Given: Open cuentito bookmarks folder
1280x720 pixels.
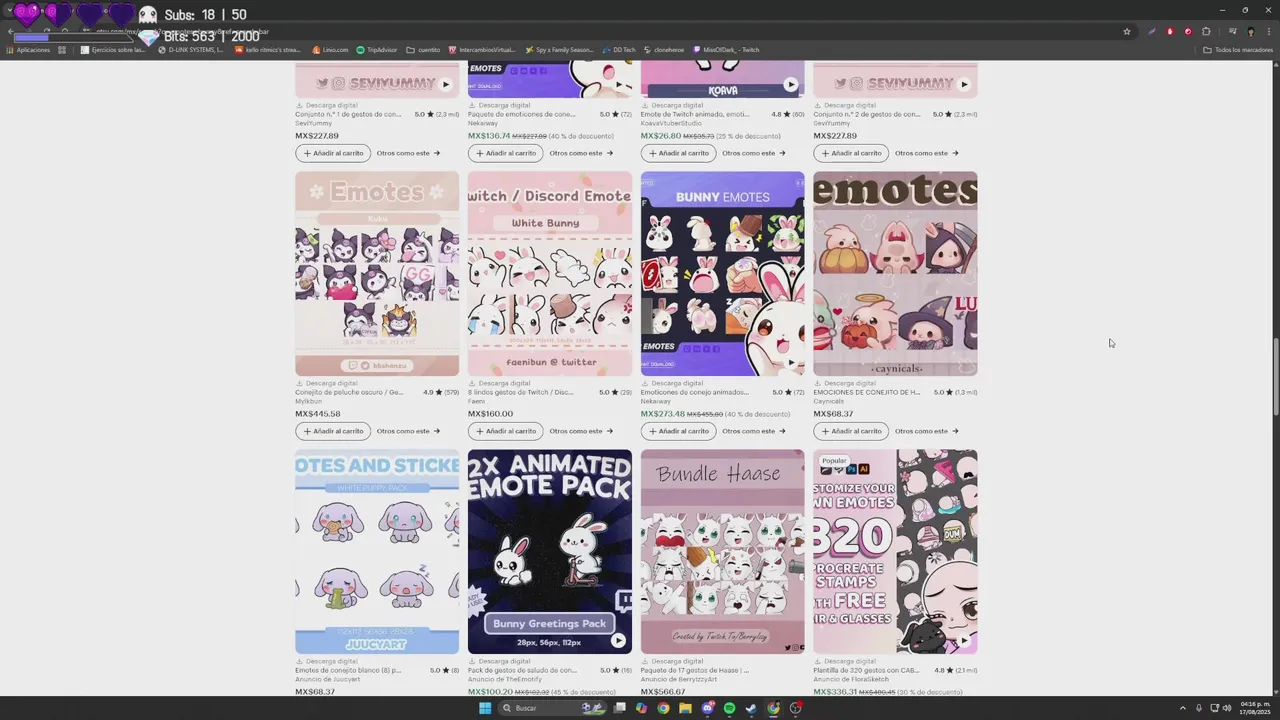Looking at the screenshot, I should click(x=423, y=50).
